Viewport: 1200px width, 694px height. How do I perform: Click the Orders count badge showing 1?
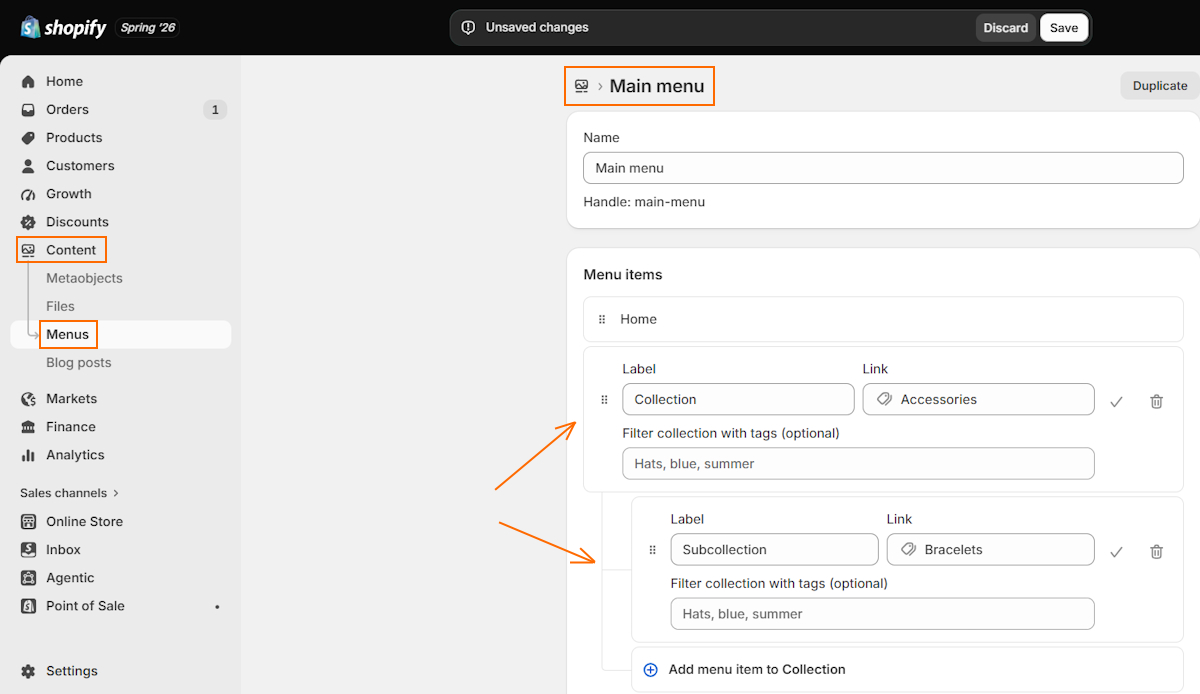coord(215,110)
